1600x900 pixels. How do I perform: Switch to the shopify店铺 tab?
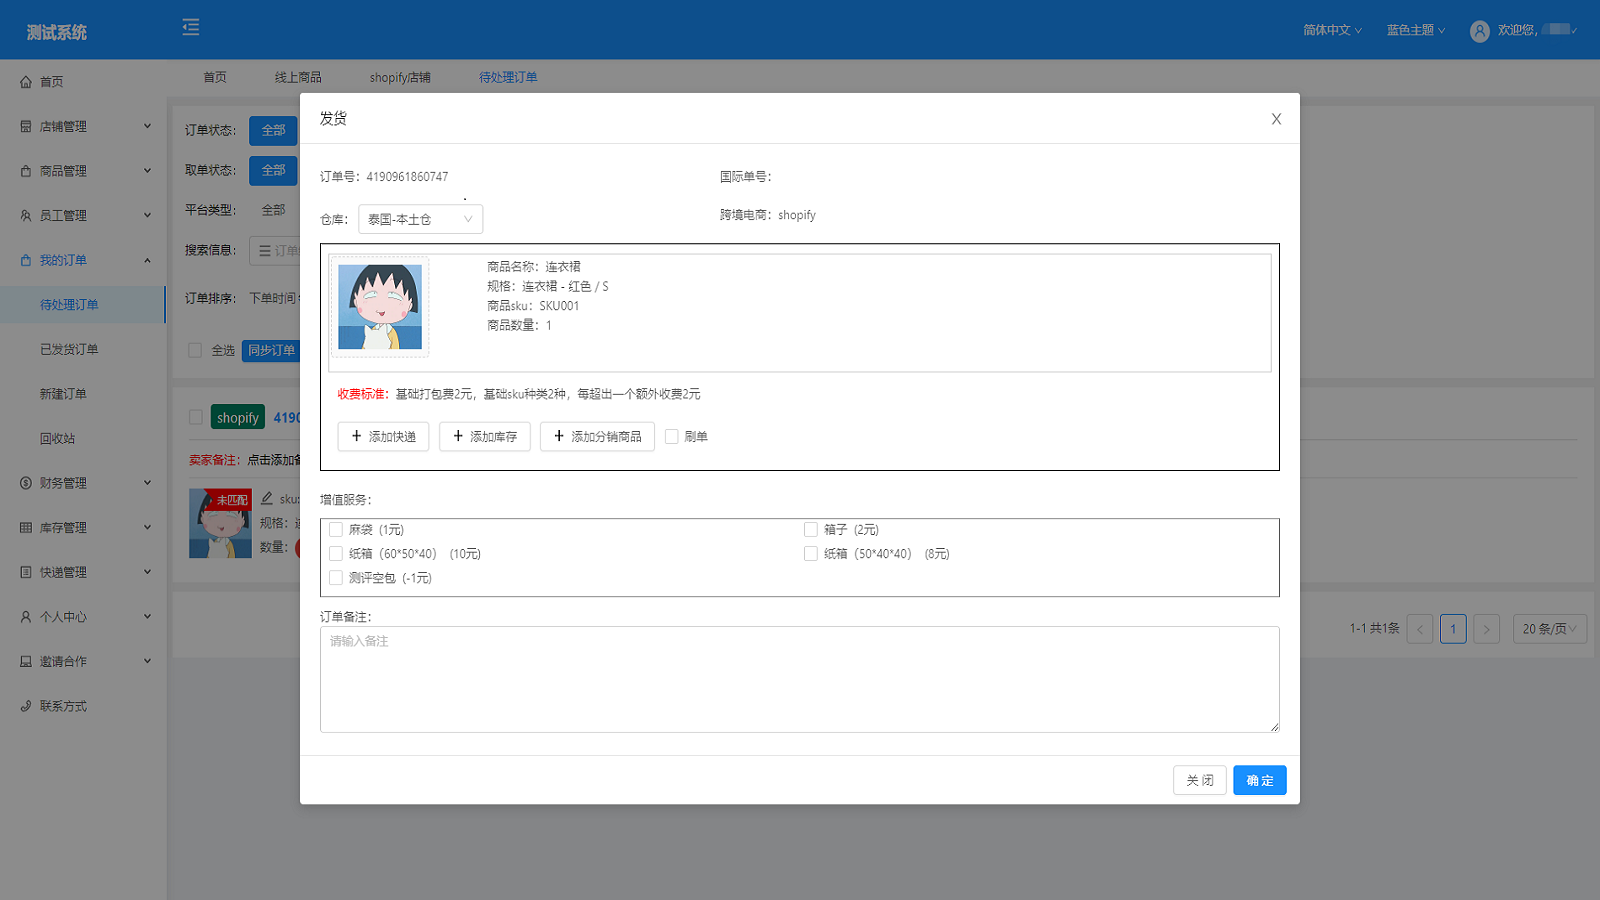pyautogui.click(x=400, y=78)
